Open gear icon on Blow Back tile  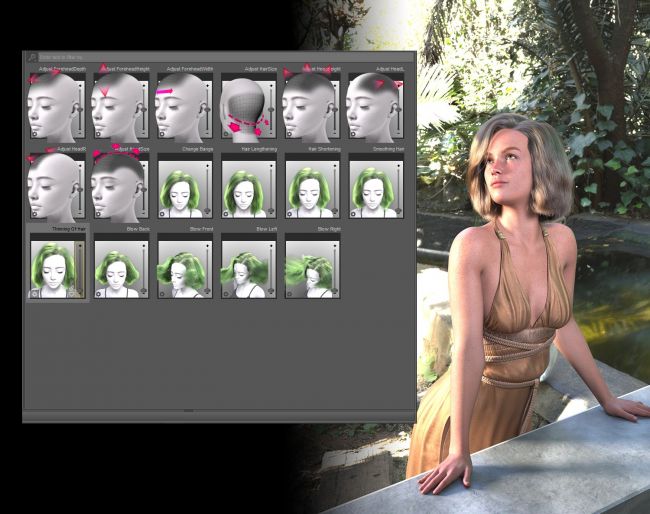[98, 292]
